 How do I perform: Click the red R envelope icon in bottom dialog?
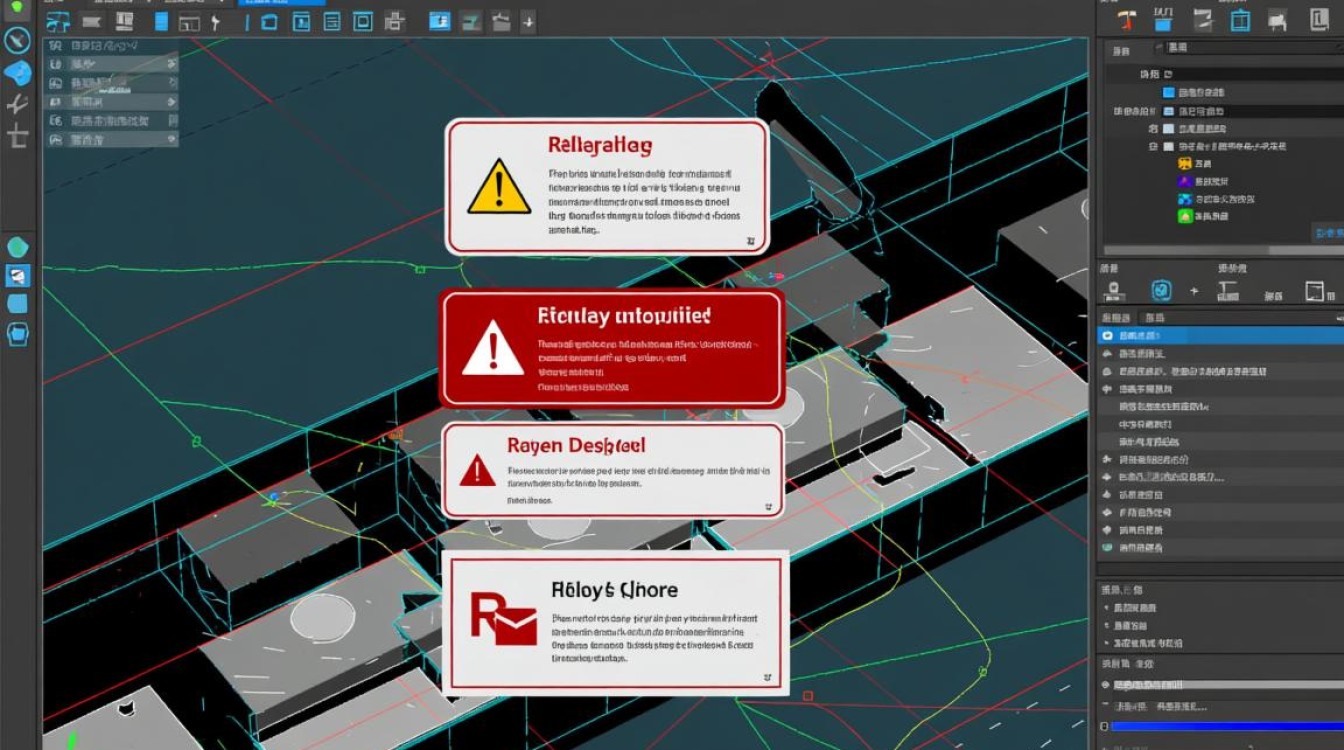[x=503, y=618]
